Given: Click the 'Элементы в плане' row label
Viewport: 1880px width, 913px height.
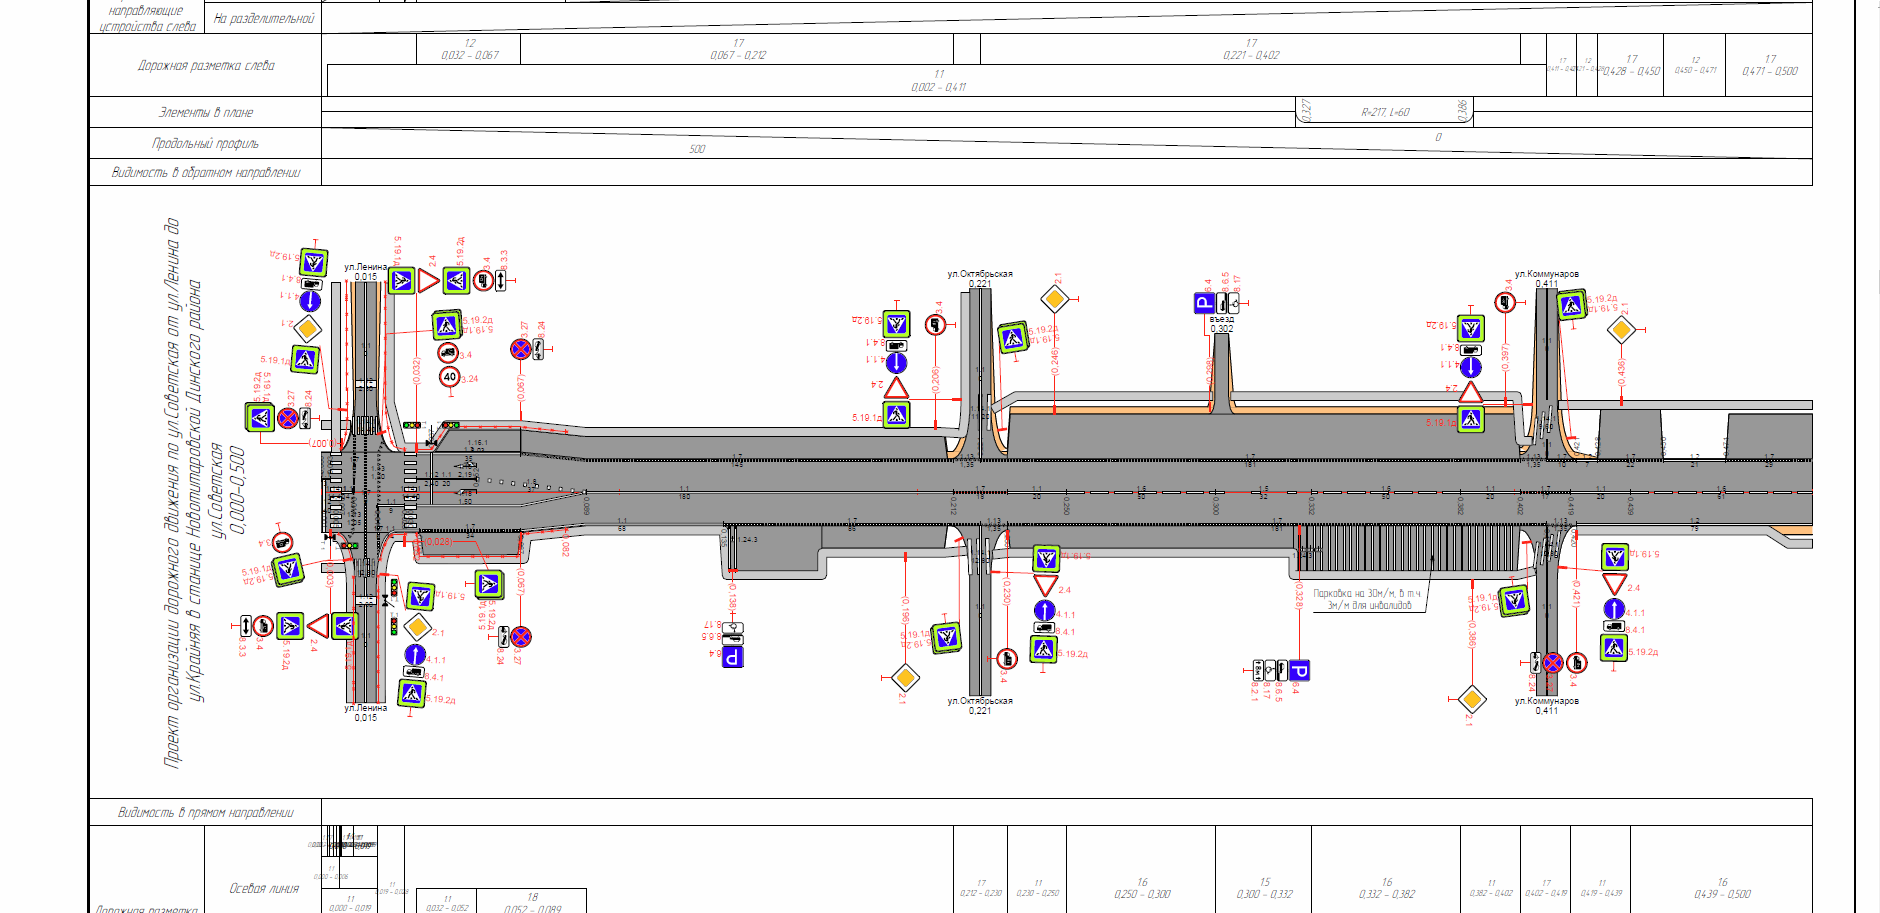Looking at the screenshot, I should pos(205,112).
